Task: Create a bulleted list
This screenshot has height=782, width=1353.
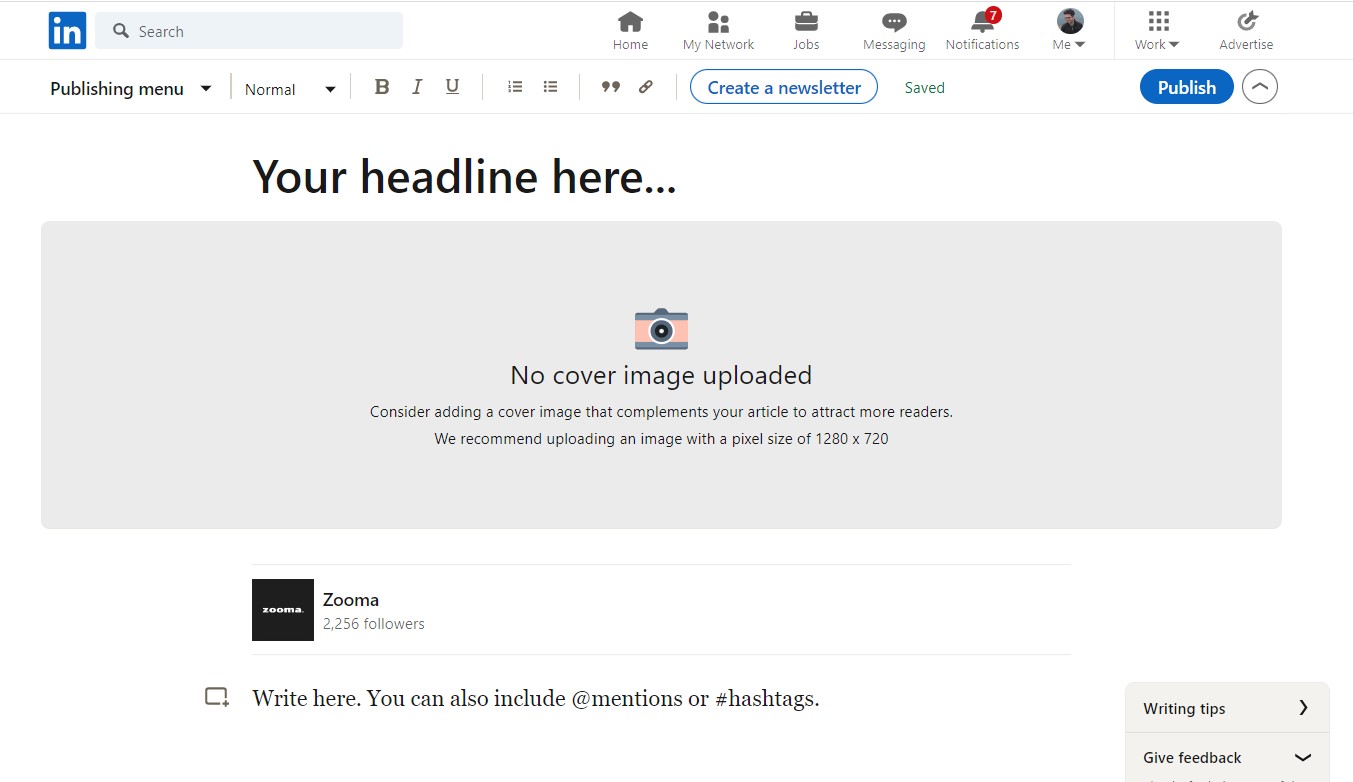Action: click(x=550, y=87)
